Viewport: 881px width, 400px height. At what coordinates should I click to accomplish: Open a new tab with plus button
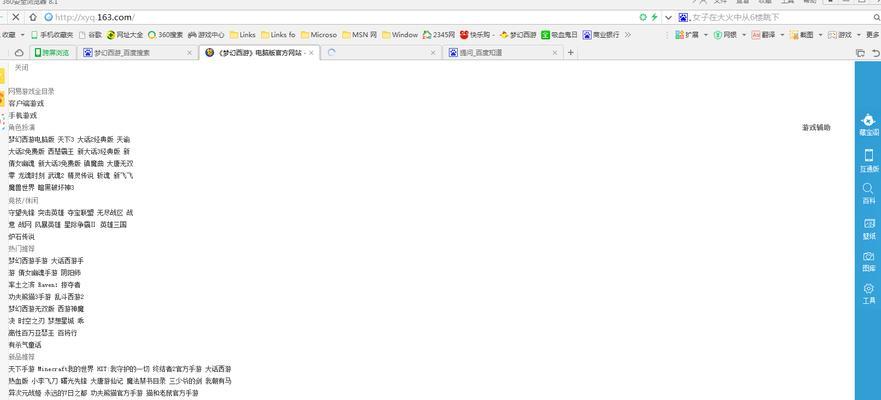[x=570, y=53]
